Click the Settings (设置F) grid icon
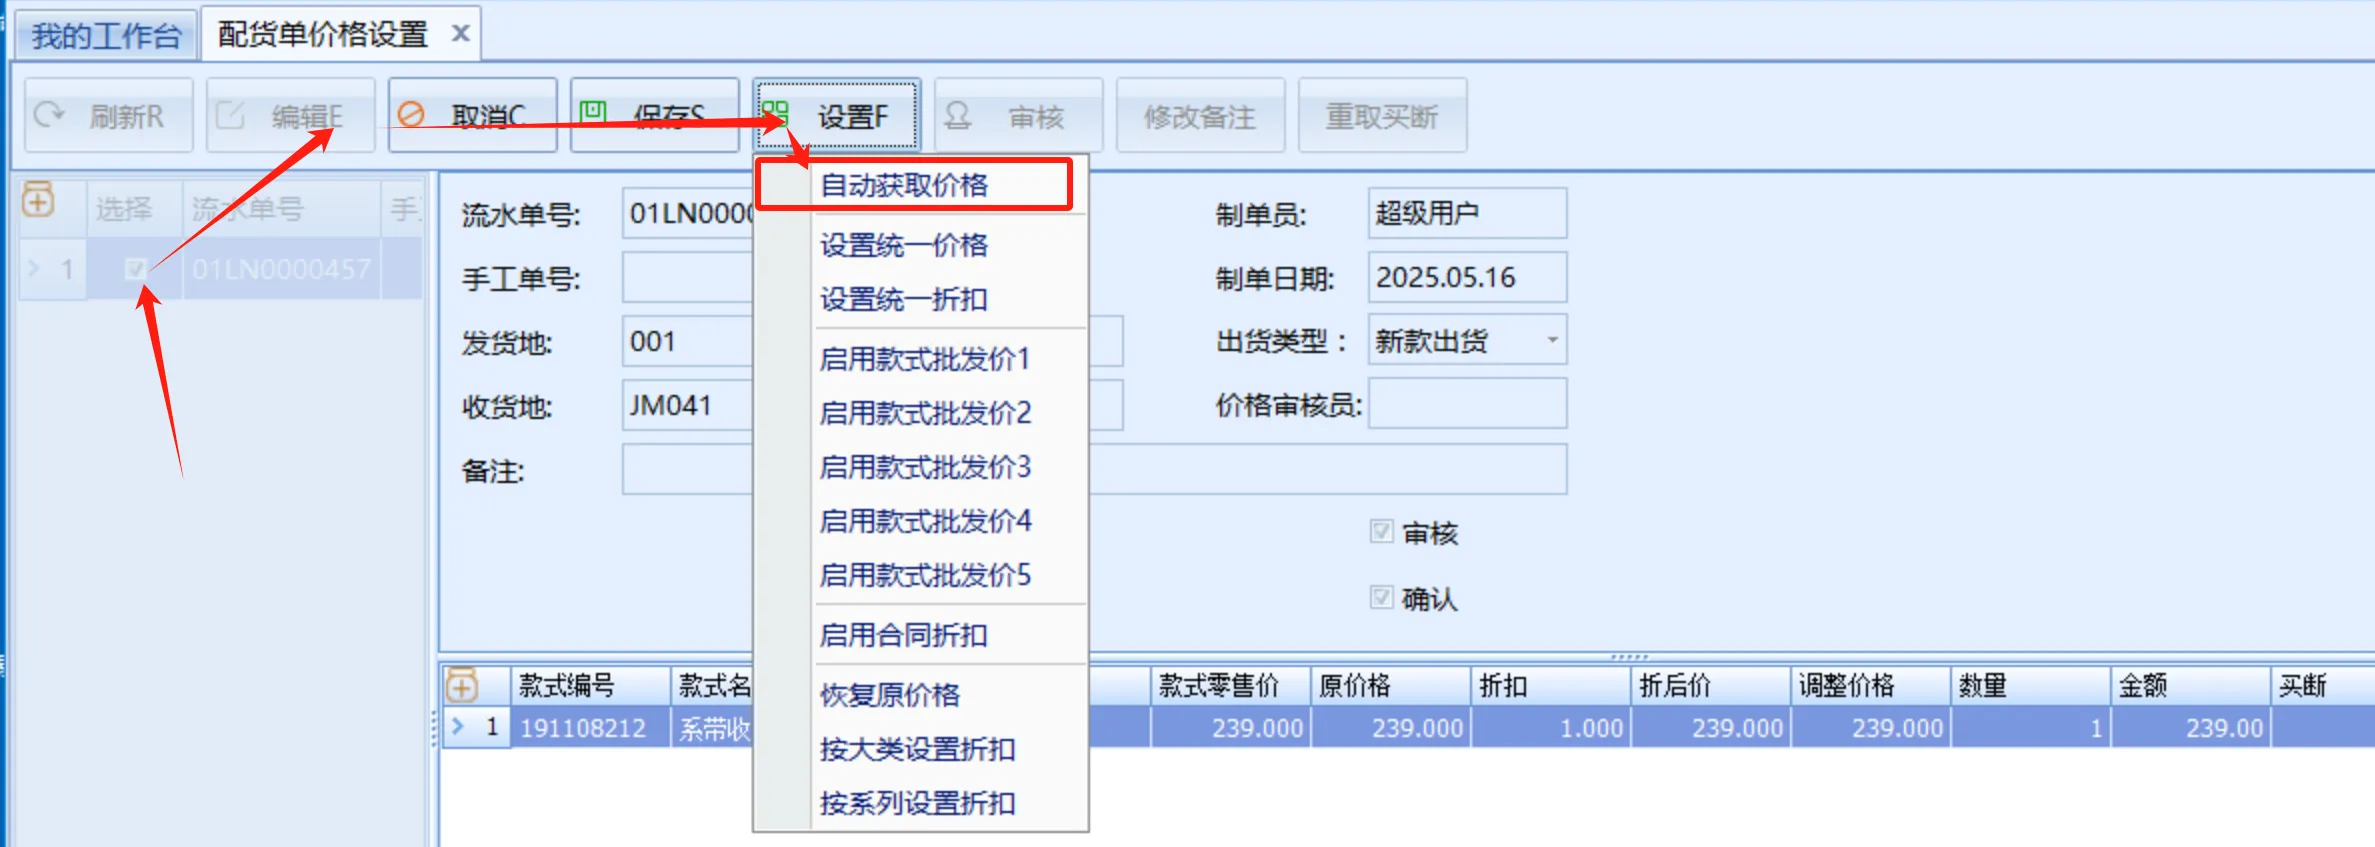The image size is (2375, 847). click(x=775, y=114)
